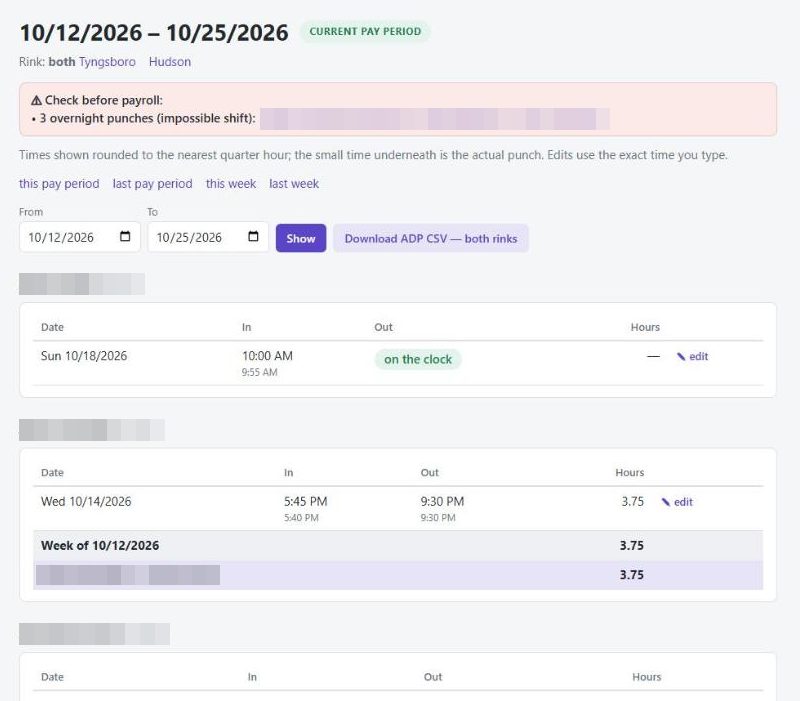Focus the To date field 10/25/2026
800x701 pixels.
point(208,237)
